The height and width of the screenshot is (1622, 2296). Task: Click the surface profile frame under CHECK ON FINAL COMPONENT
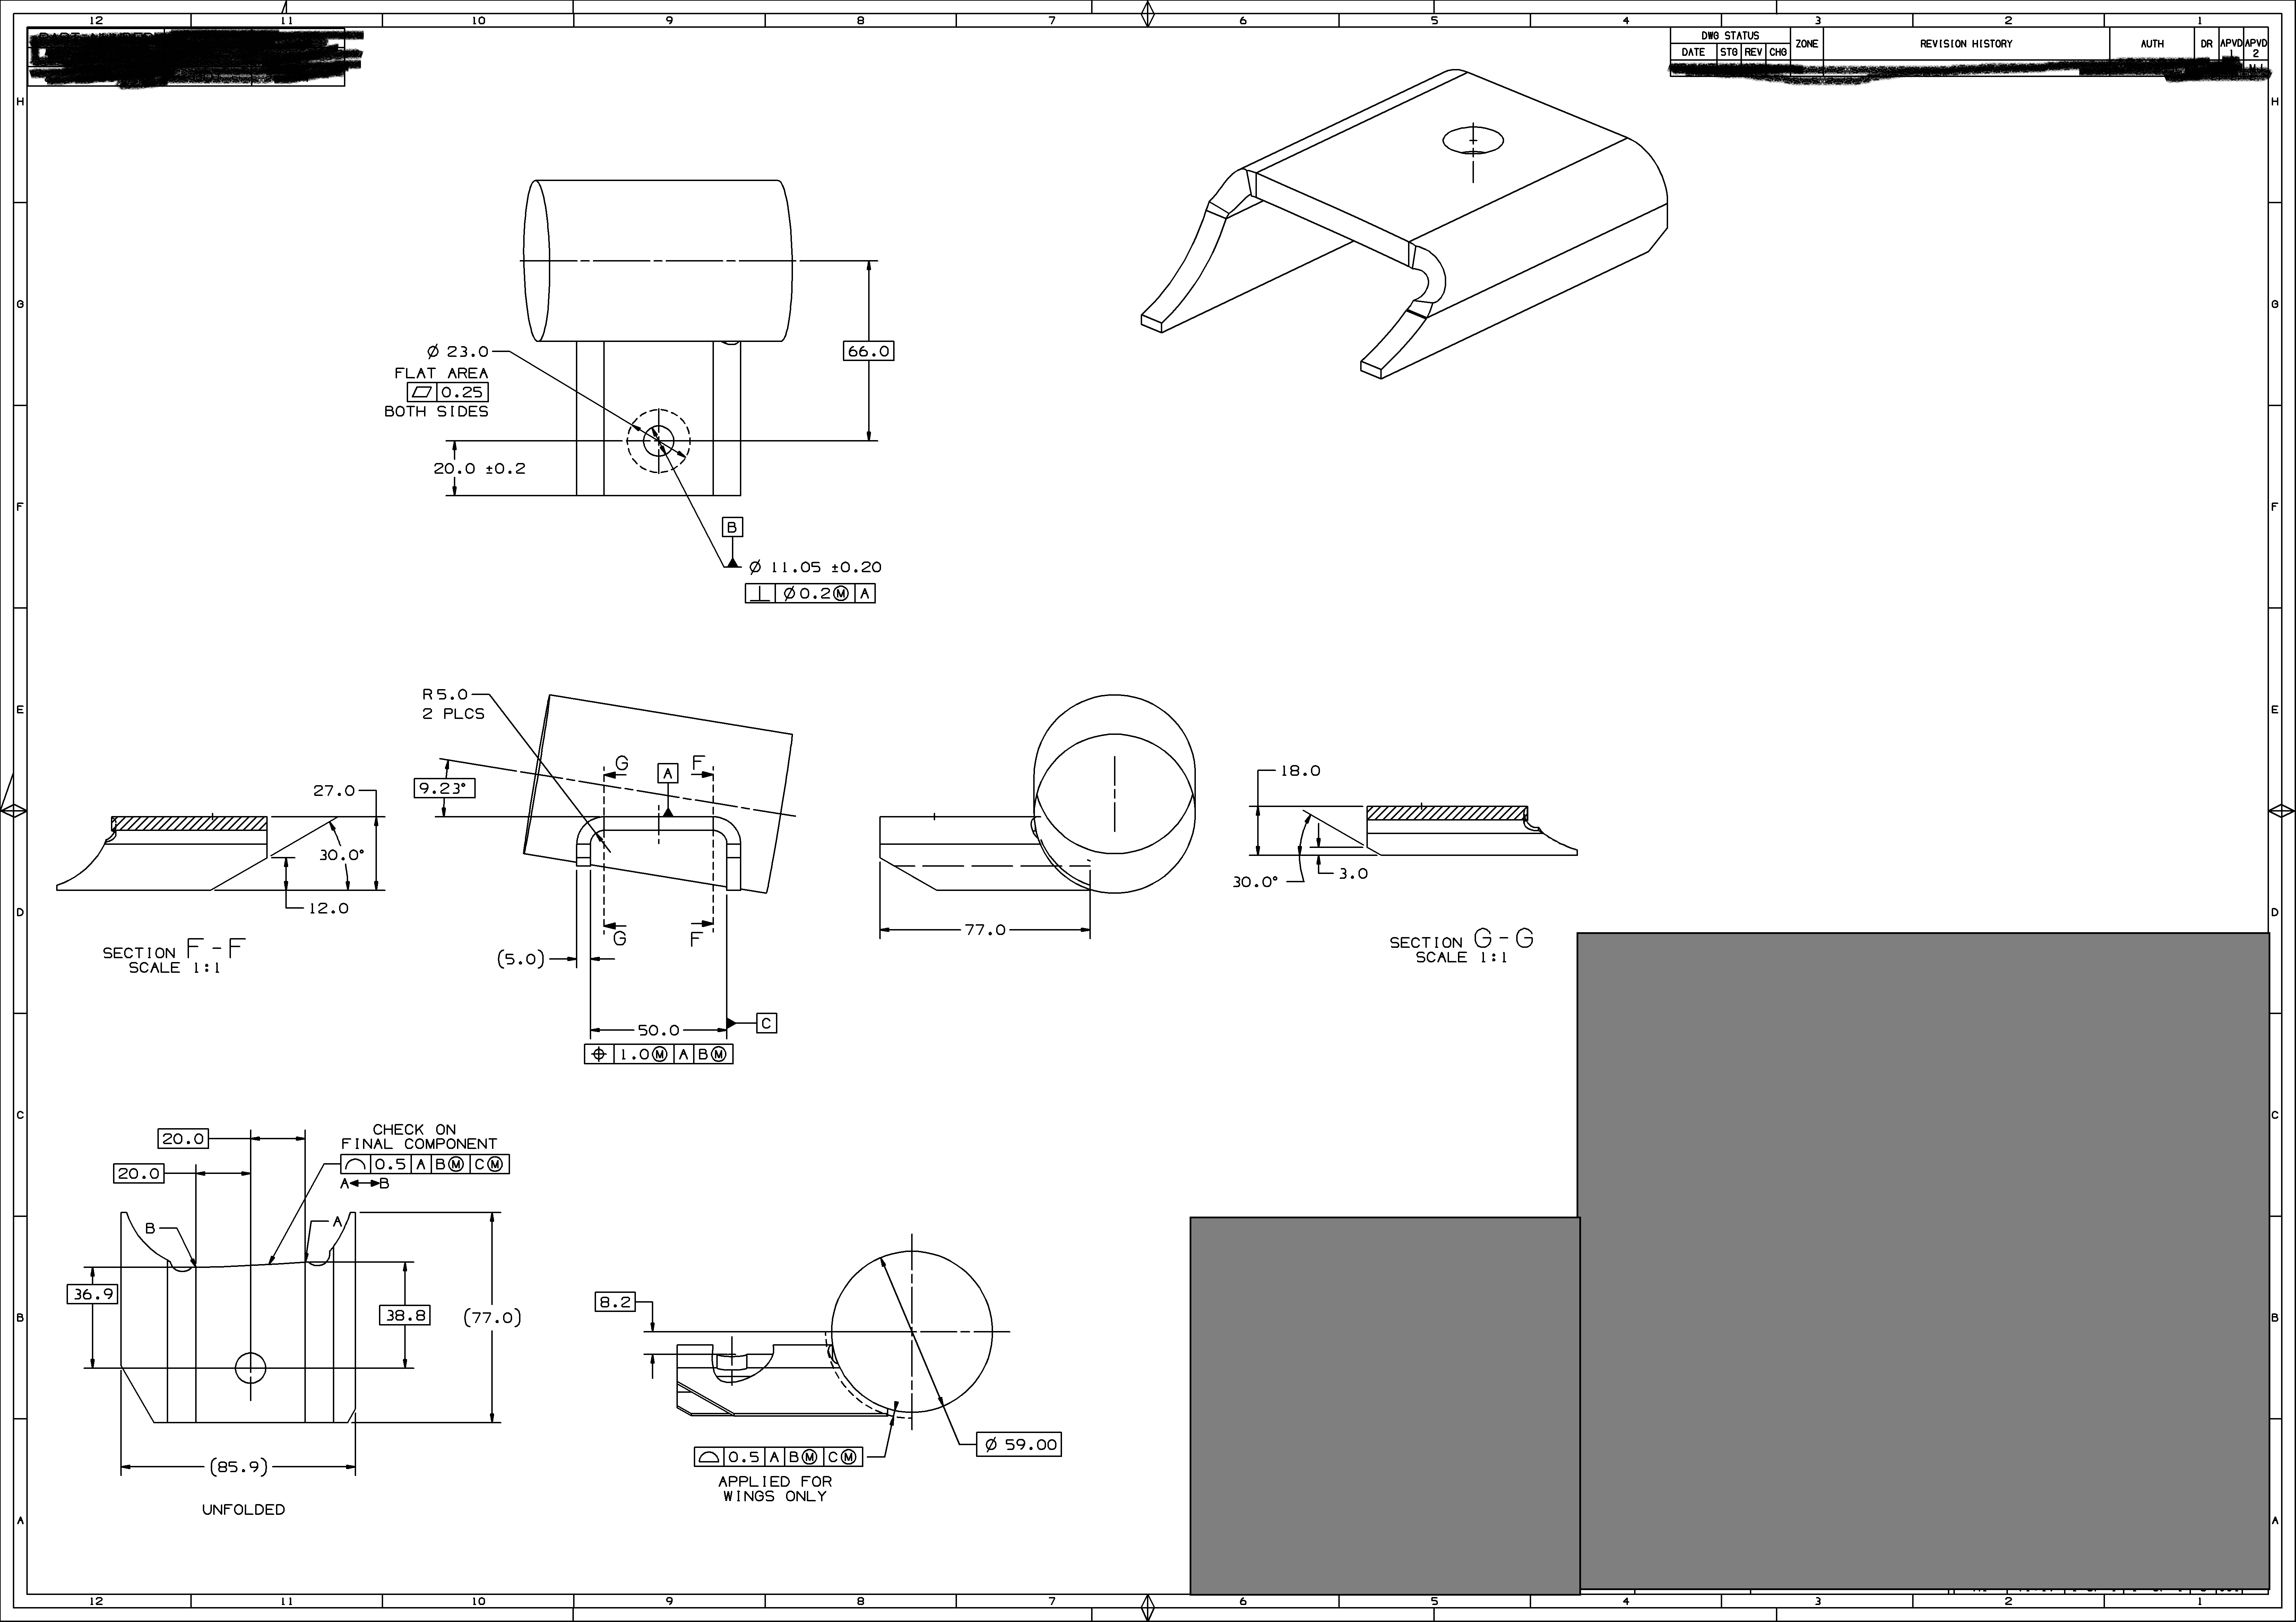(x=425, y=1164)
